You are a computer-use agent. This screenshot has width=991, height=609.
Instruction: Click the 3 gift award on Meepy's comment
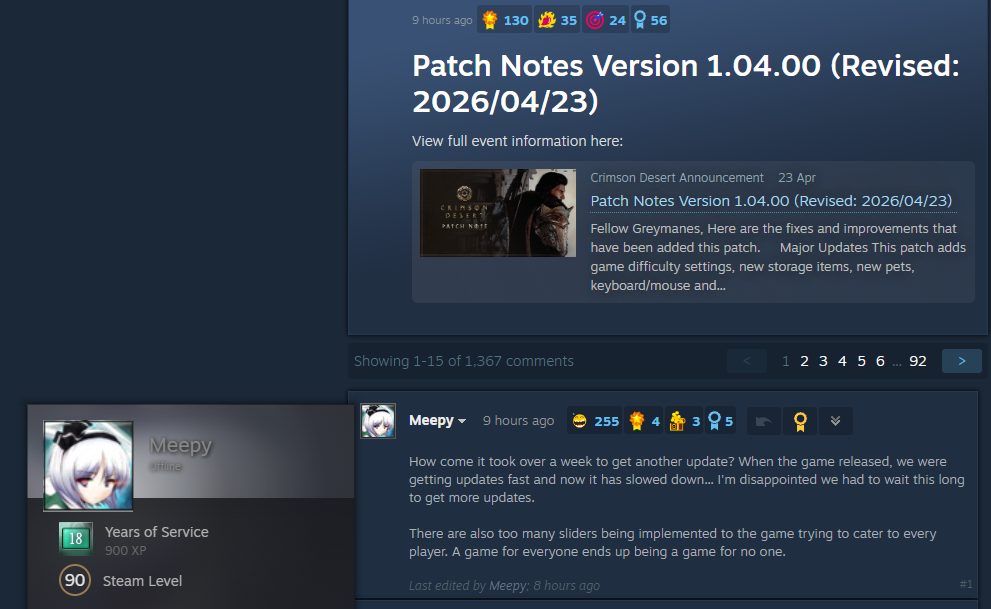click(x=684, y=421)
